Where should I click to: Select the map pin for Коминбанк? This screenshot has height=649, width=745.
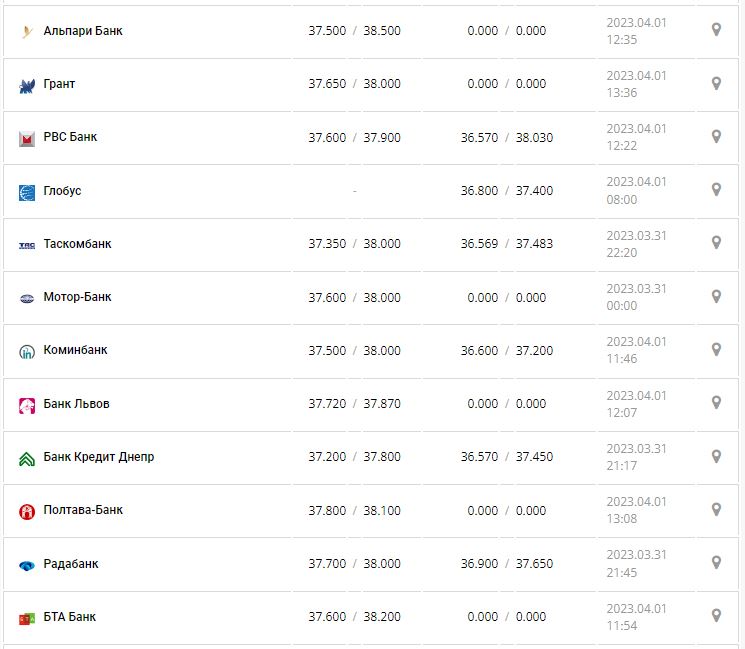coord(716,349)
